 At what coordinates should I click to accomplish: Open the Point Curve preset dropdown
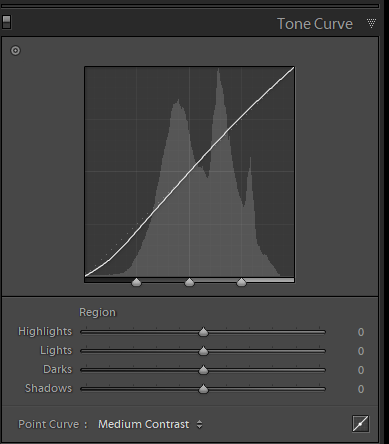click(x=150, y=424)
